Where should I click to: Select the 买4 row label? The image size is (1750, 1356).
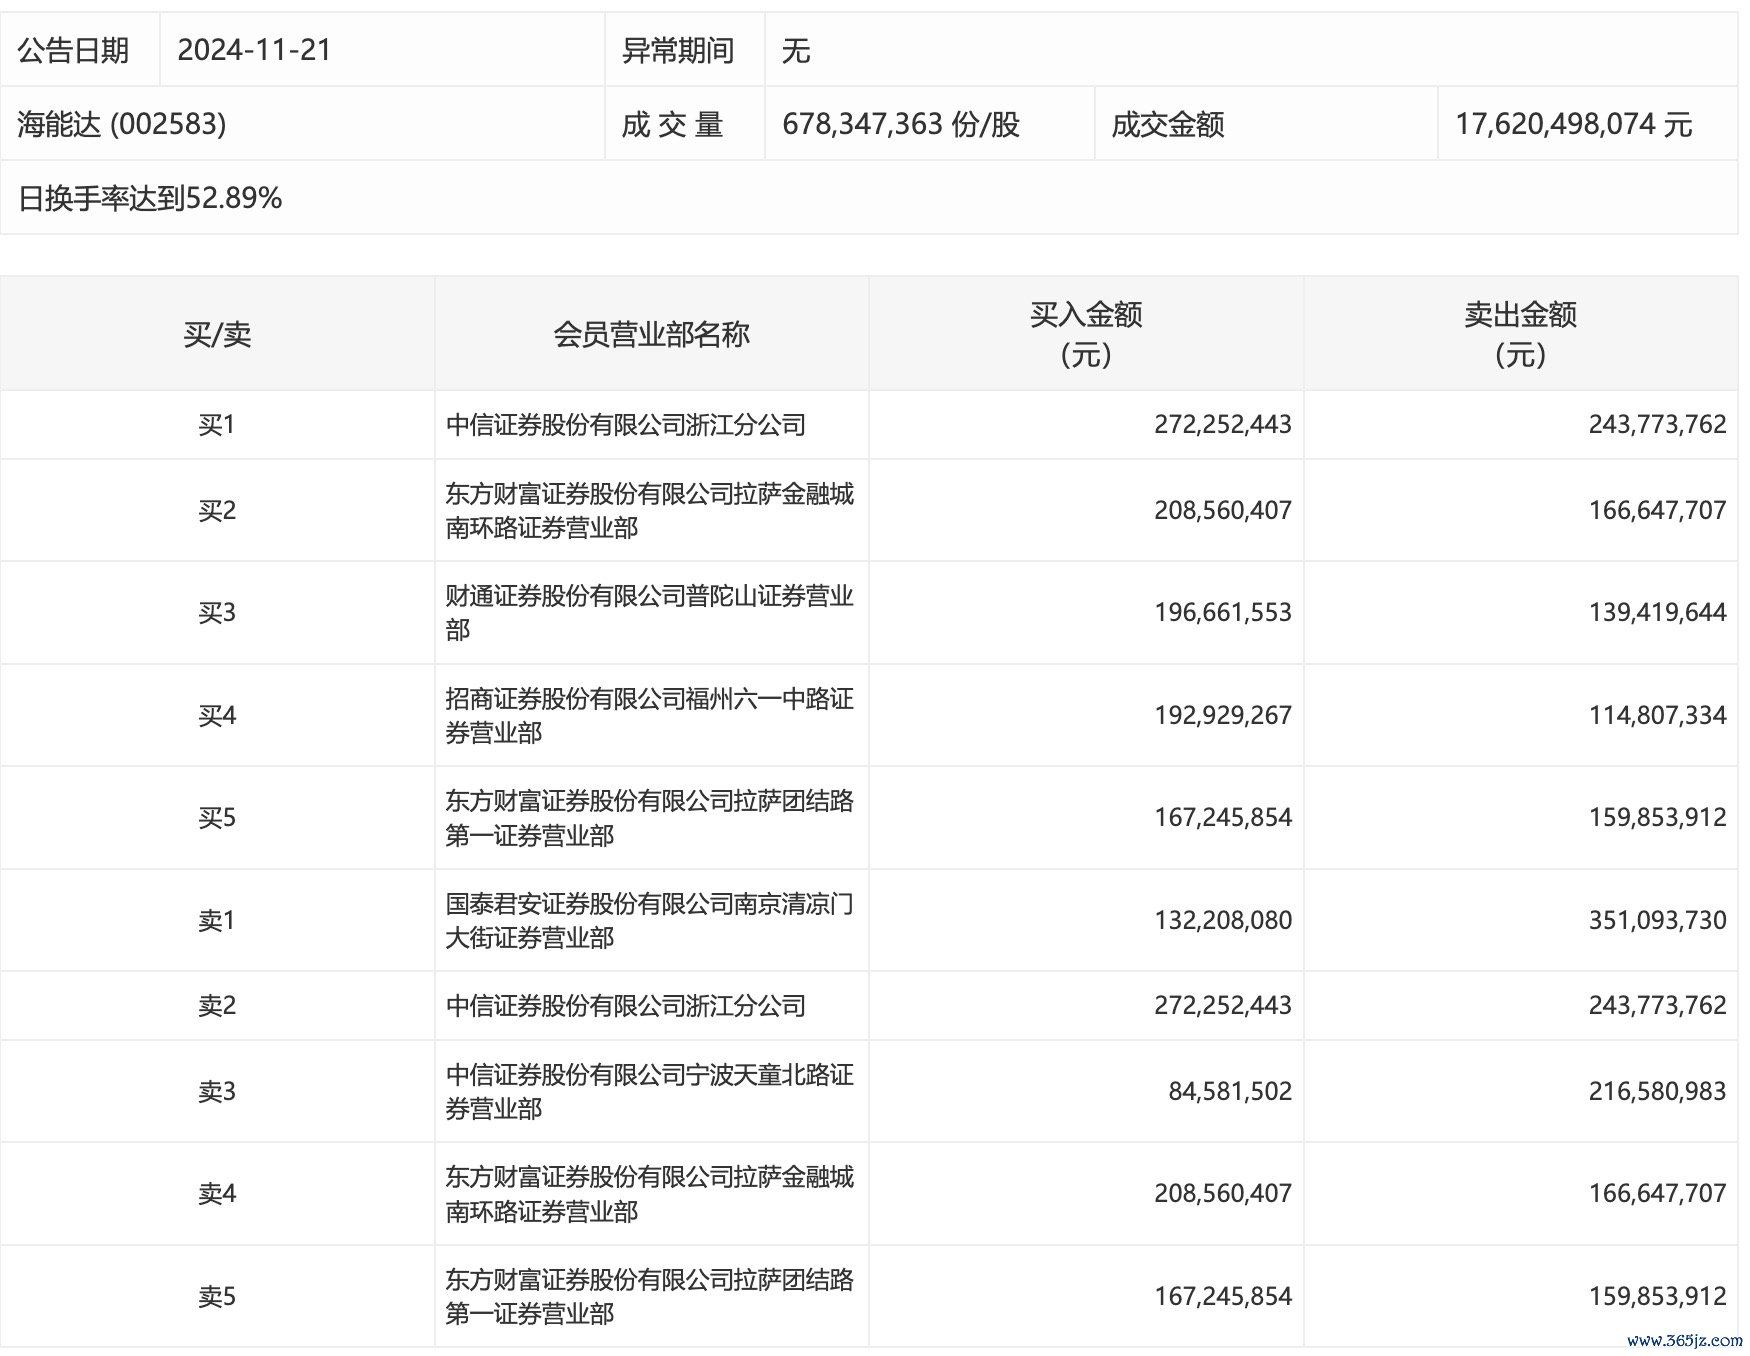tap(217, 715)
